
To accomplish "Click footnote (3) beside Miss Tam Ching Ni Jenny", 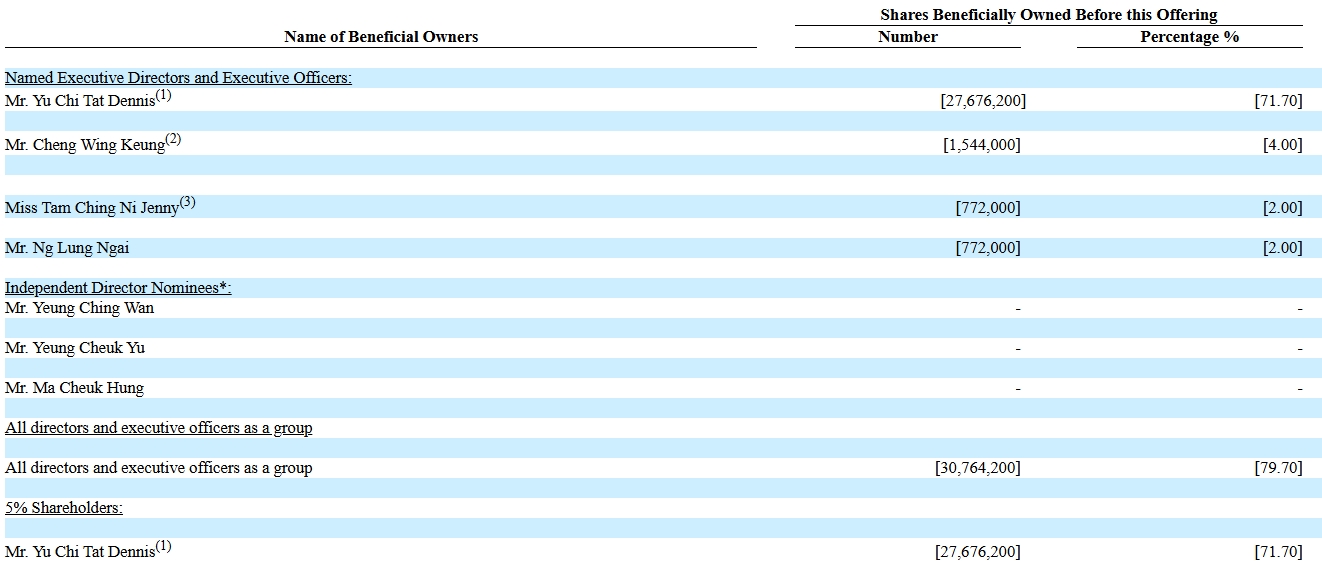I will pyautogui.click(x=187, y=203).
